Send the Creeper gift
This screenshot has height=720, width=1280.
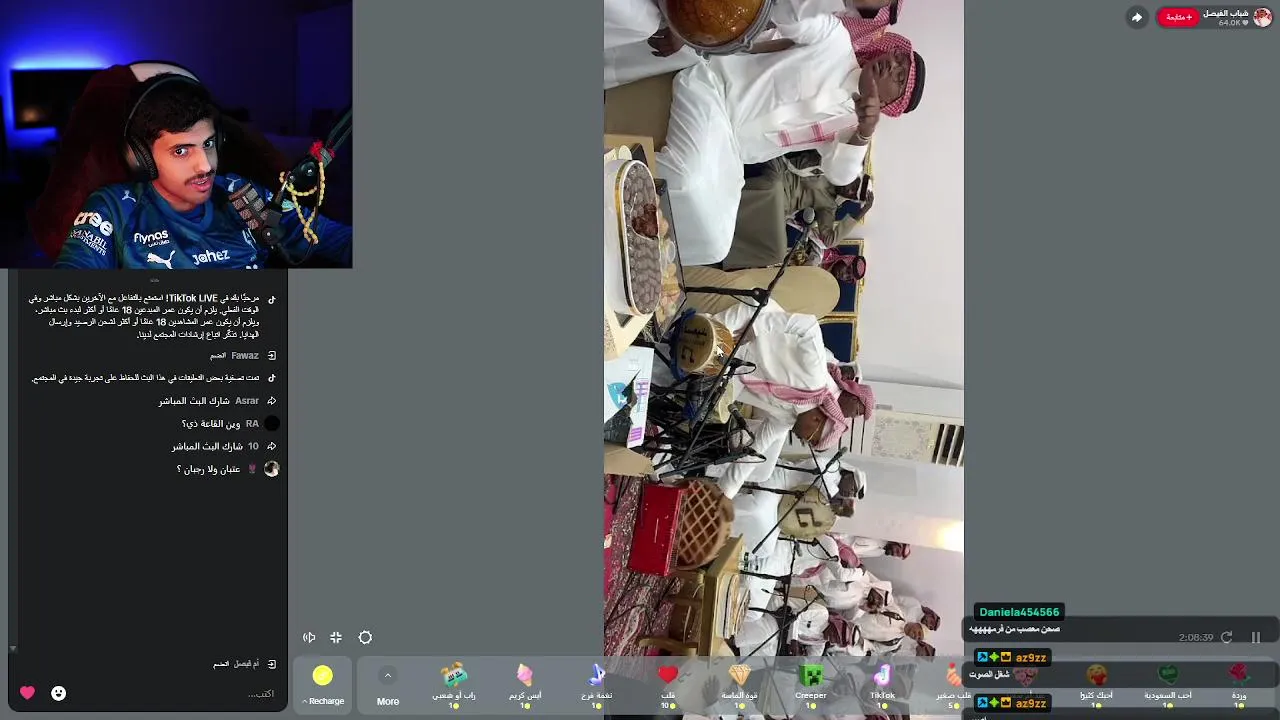click(811, 686)
